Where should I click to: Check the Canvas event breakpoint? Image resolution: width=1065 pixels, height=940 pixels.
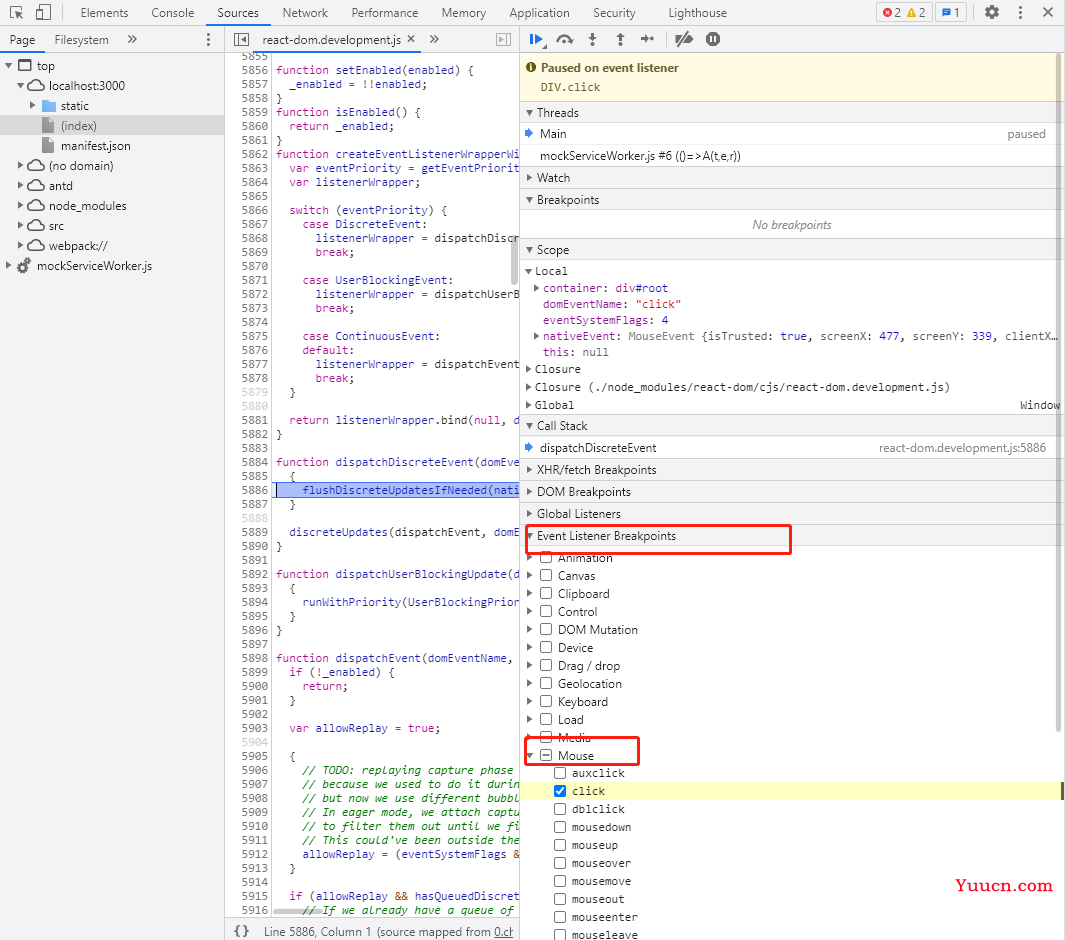click(546, 575)
